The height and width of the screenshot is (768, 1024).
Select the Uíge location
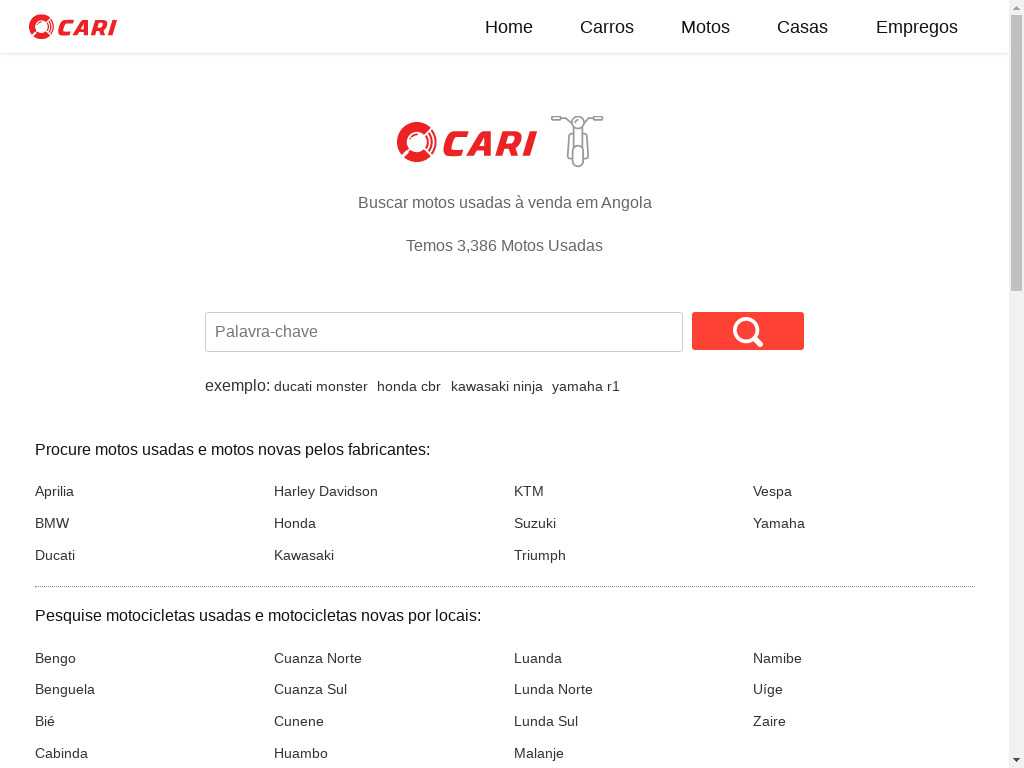point(767,690)
